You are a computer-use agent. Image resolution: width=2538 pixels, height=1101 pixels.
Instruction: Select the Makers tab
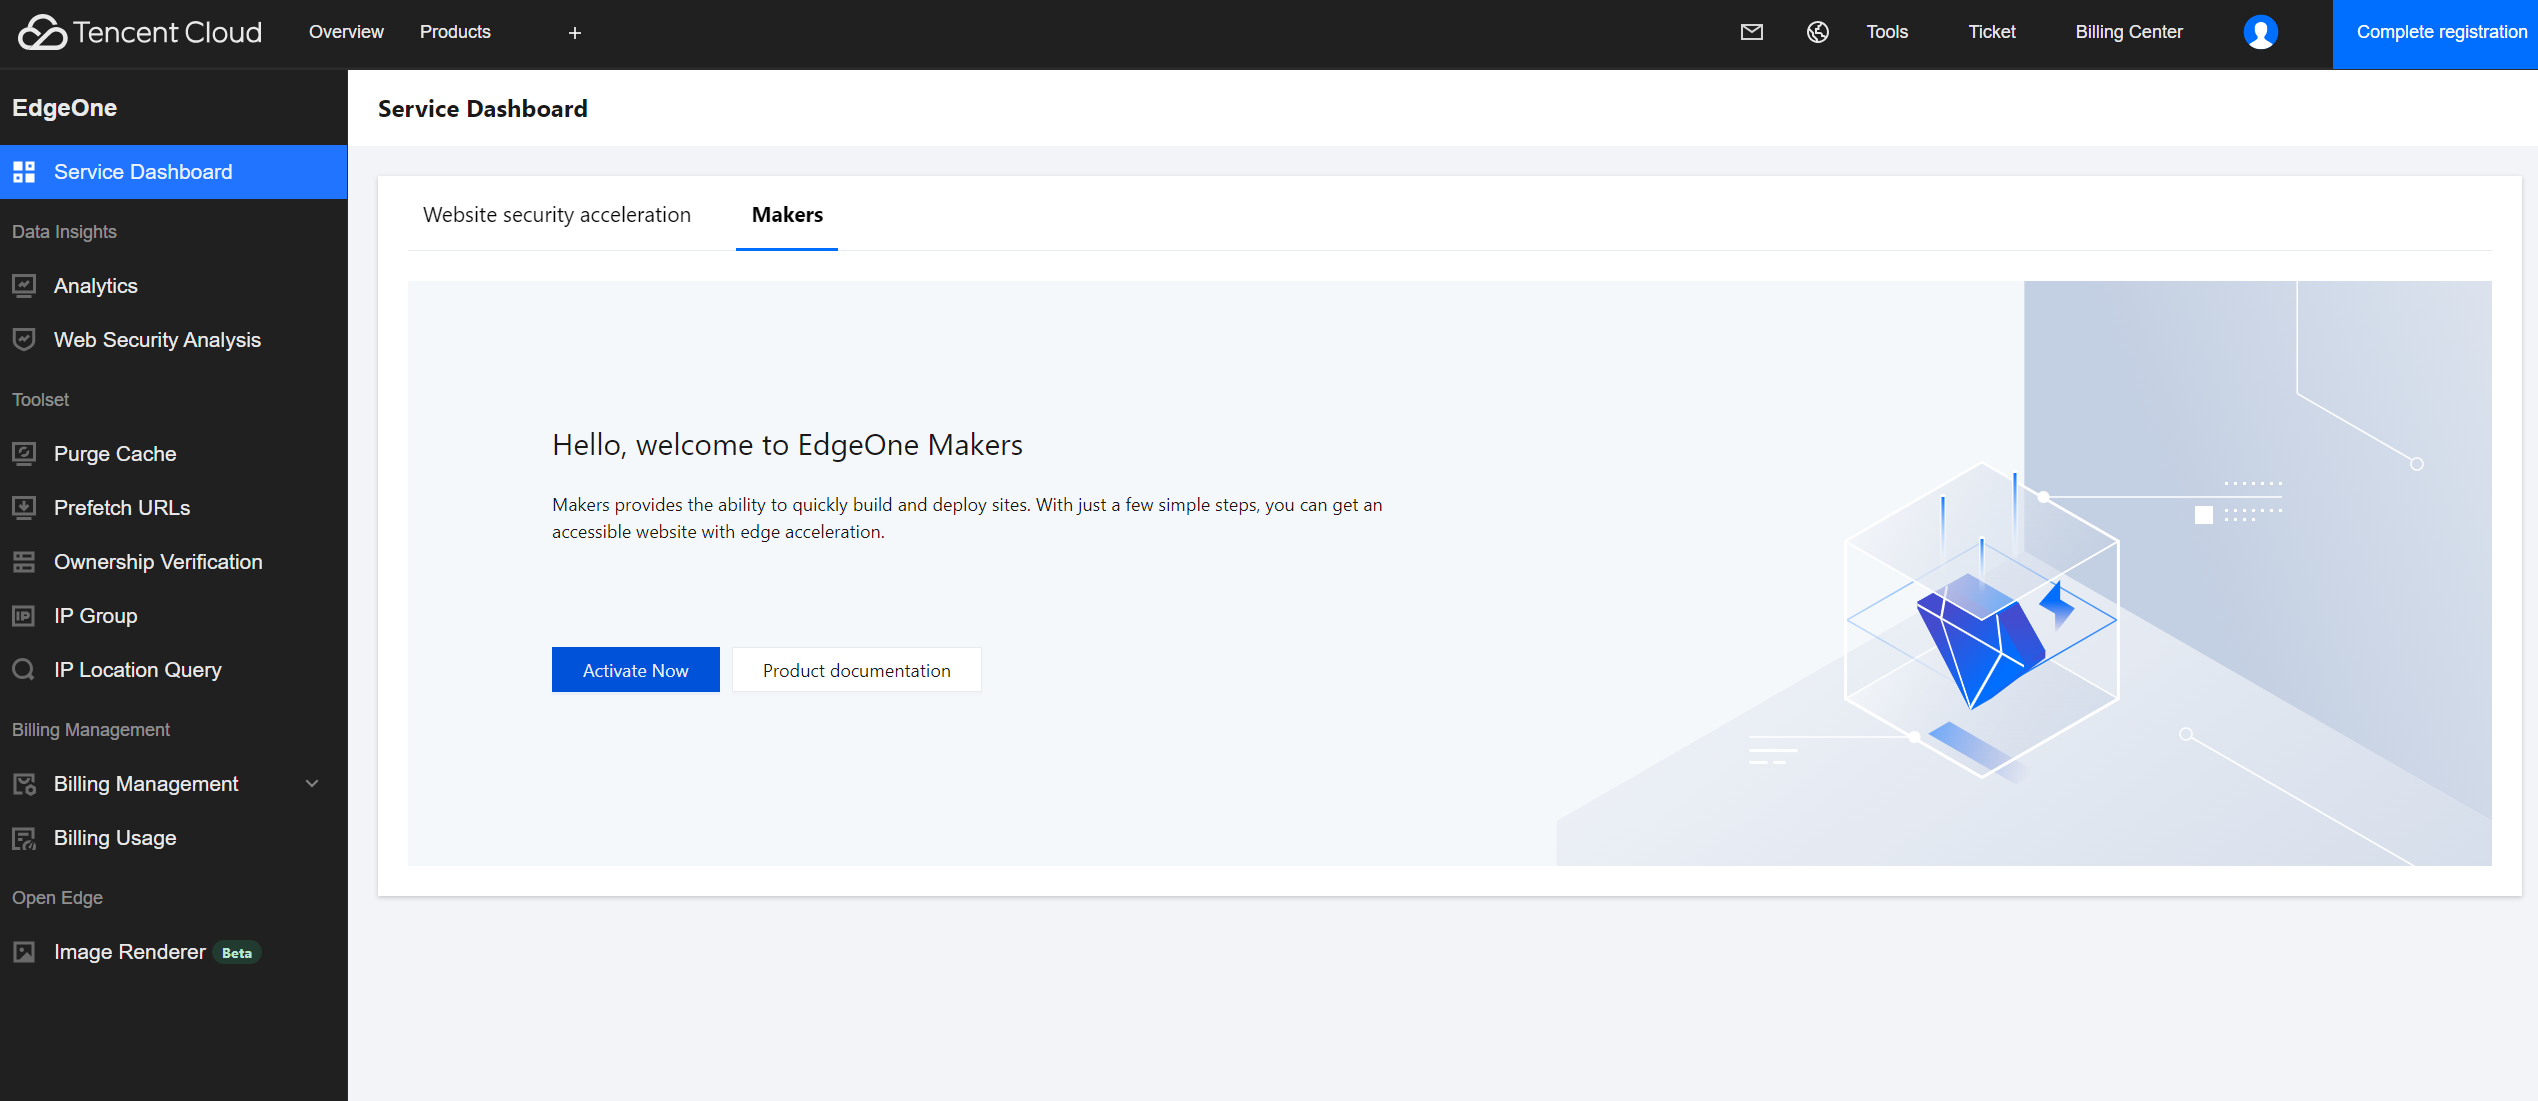787,215
